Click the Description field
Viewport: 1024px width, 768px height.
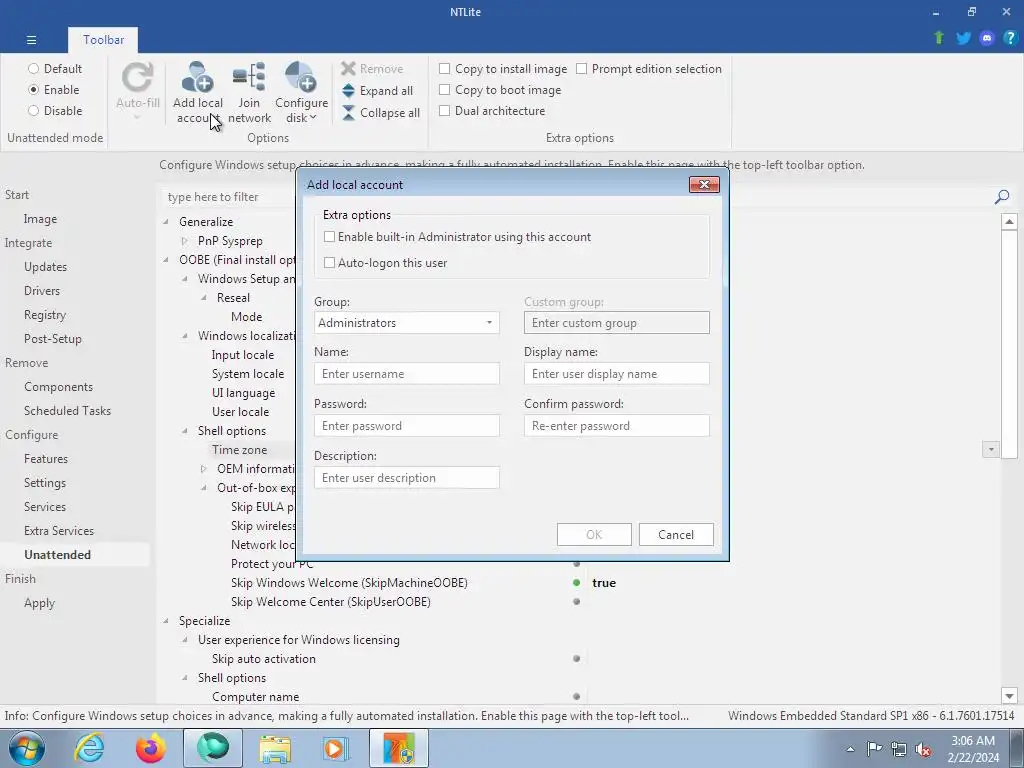pyautogui.click(x=406, y=477)
